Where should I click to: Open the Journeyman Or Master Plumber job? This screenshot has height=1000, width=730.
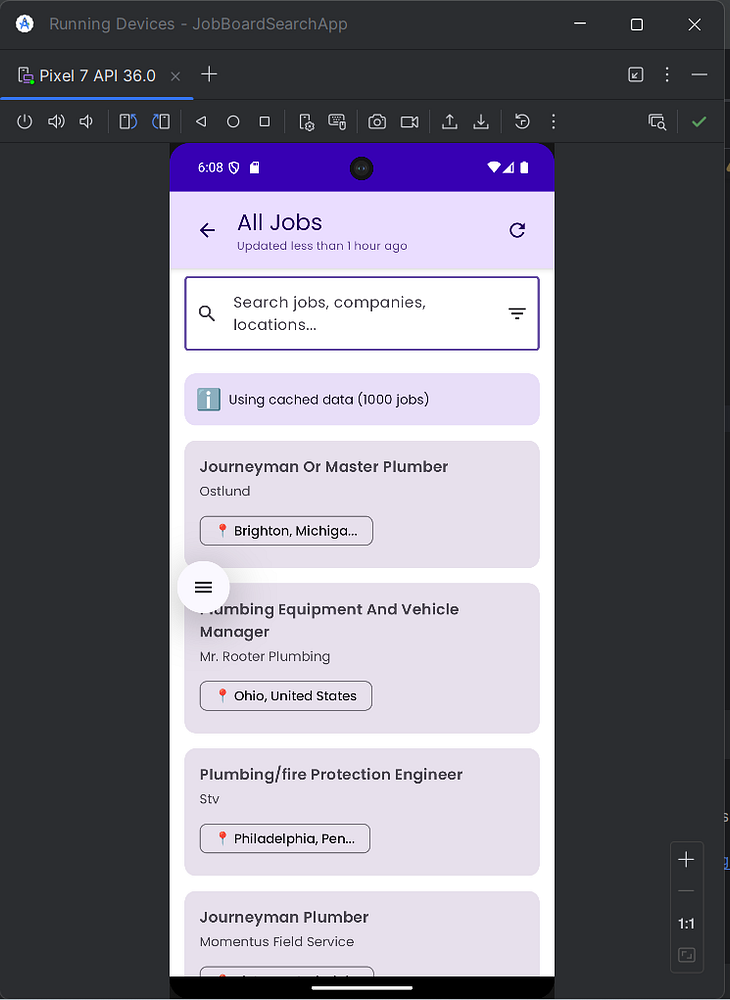[x=362, y=504]
